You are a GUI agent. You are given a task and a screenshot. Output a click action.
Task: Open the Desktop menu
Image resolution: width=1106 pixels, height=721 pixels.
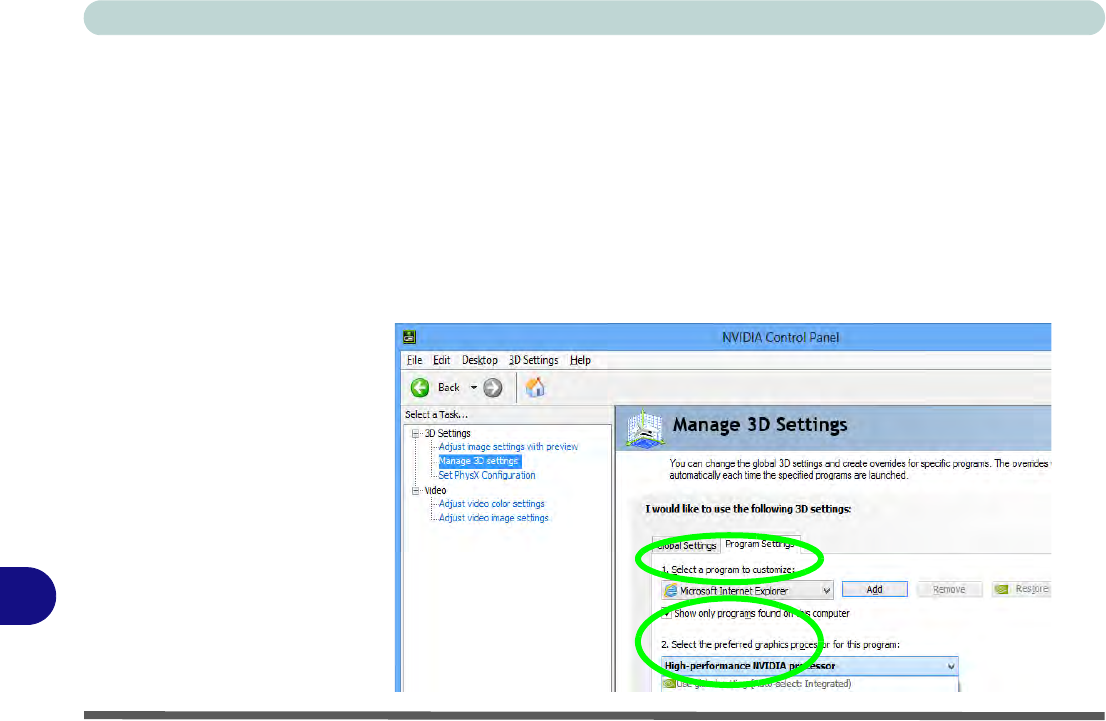[480, 360]
